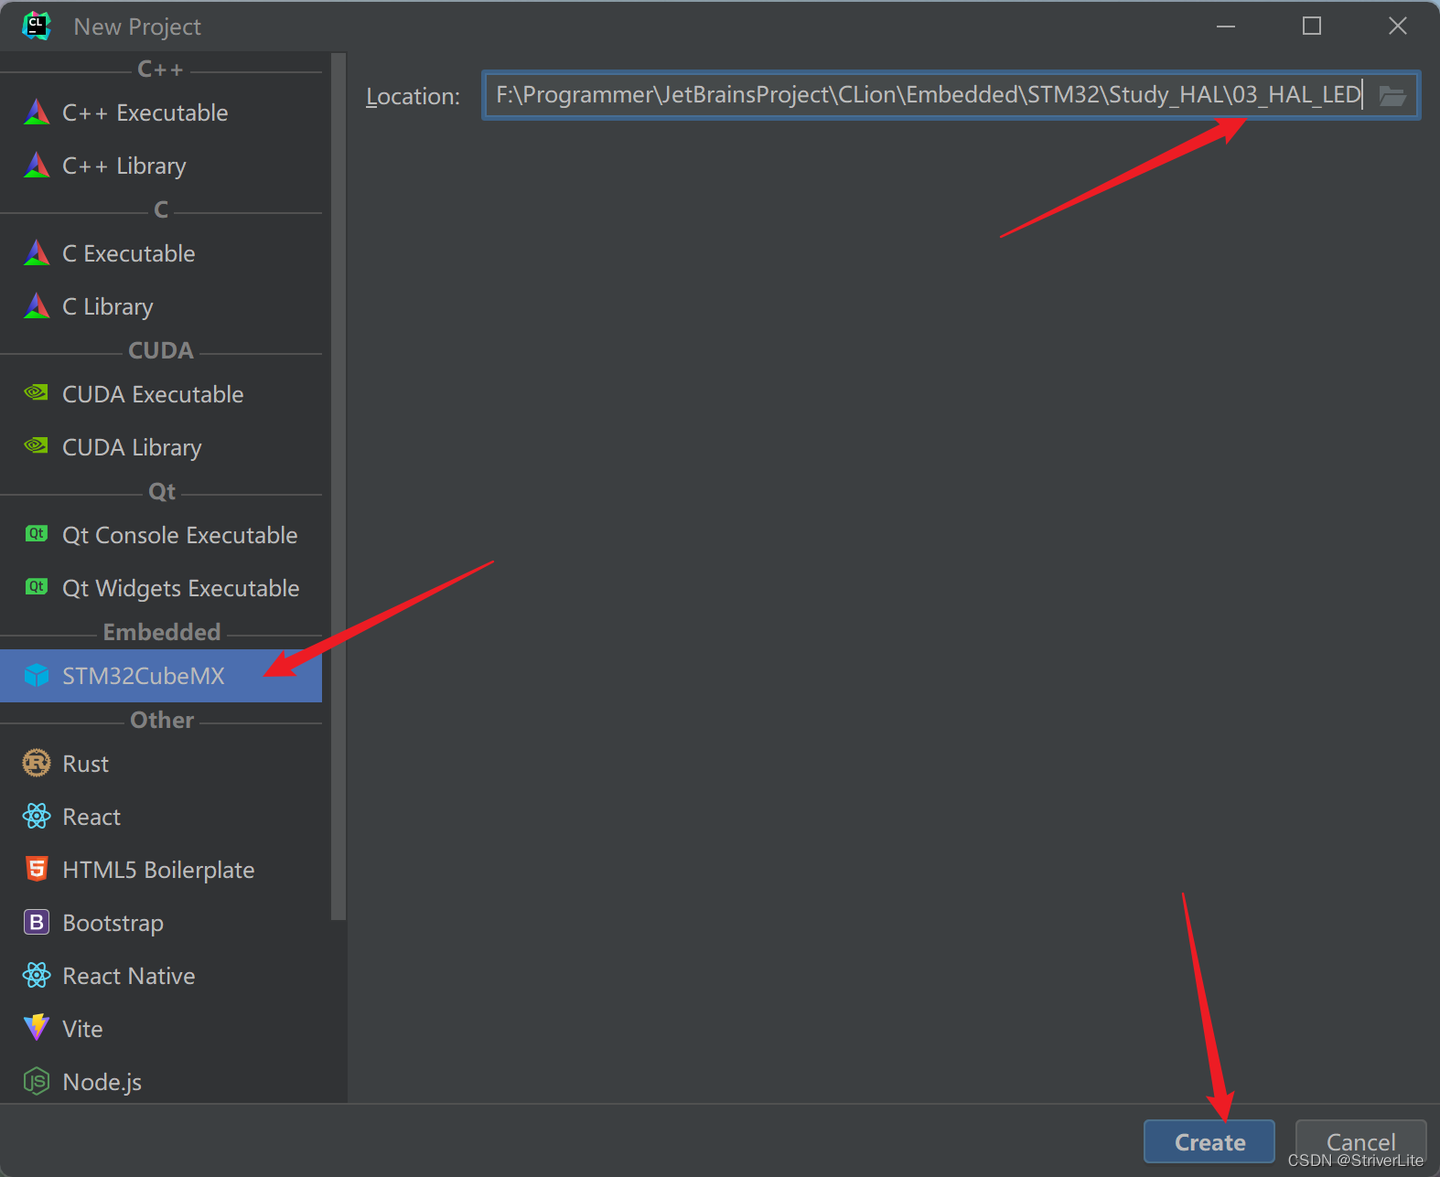Select Bootstrap project type
This screenshot has height=1177, width=1440.
click(x=161, y=922)
